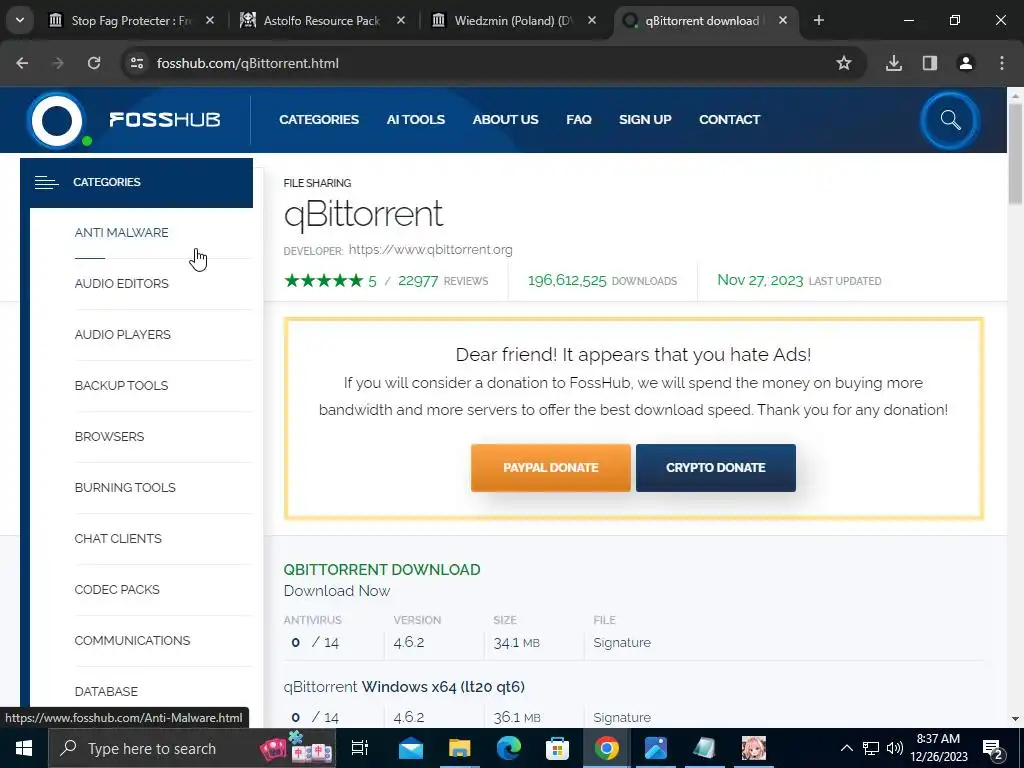Open AUDIO EDITORS category
Image resolution: width=1024 pixels, height=768 pixels.
121,283
